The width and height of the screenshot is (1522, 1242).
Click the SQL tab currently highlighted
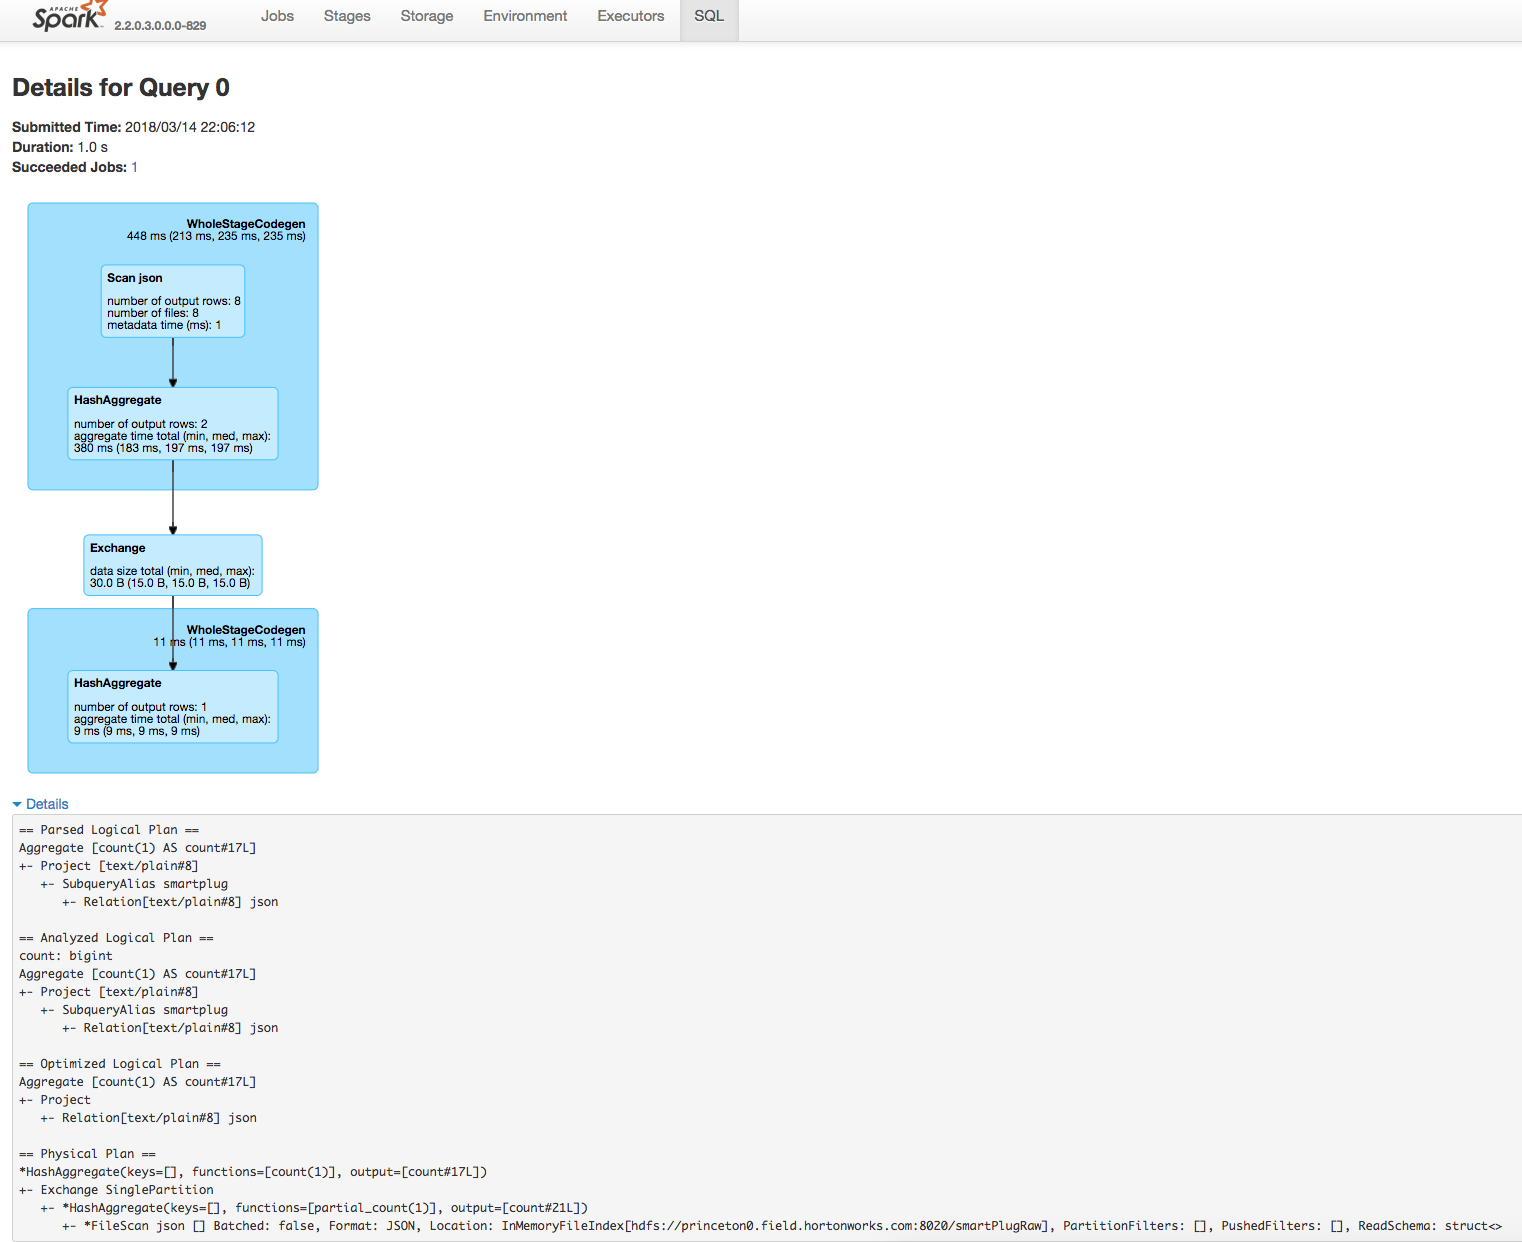tap(708, 16)
